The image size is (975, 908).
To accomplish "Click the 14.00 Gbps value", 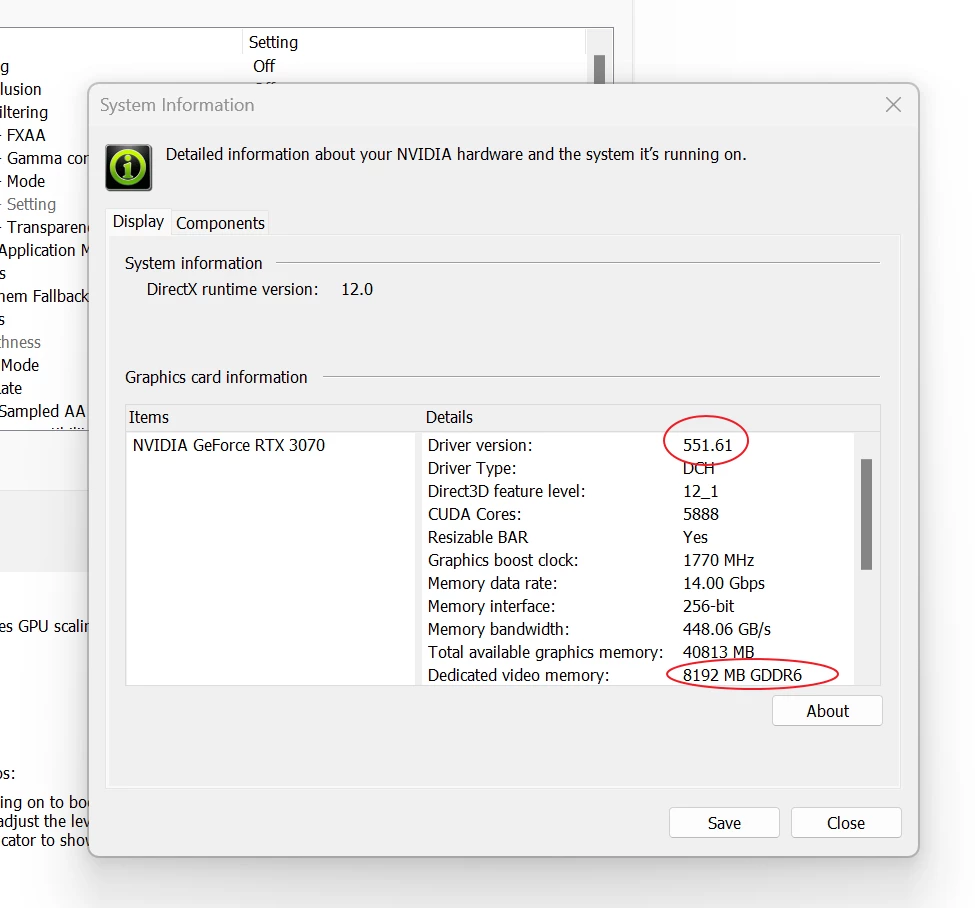I will [723, 583].
